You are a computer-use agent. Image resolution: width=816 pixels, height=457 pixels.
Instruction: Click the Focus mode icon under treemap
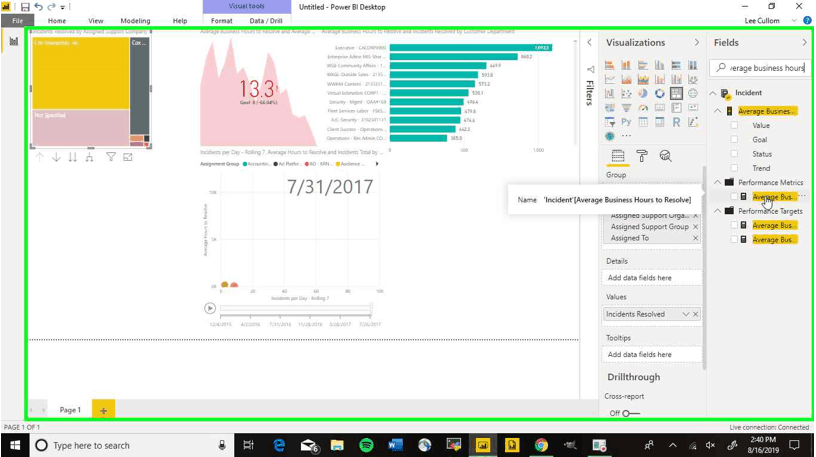(x=128, y=157)
